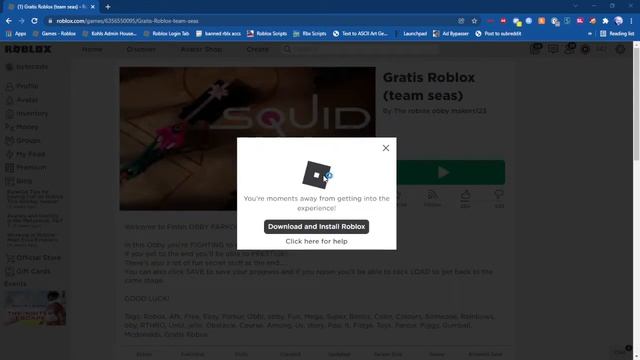
Task: Open the Chrome extensions puzzle icon
Action: click(x=606, y=21)
